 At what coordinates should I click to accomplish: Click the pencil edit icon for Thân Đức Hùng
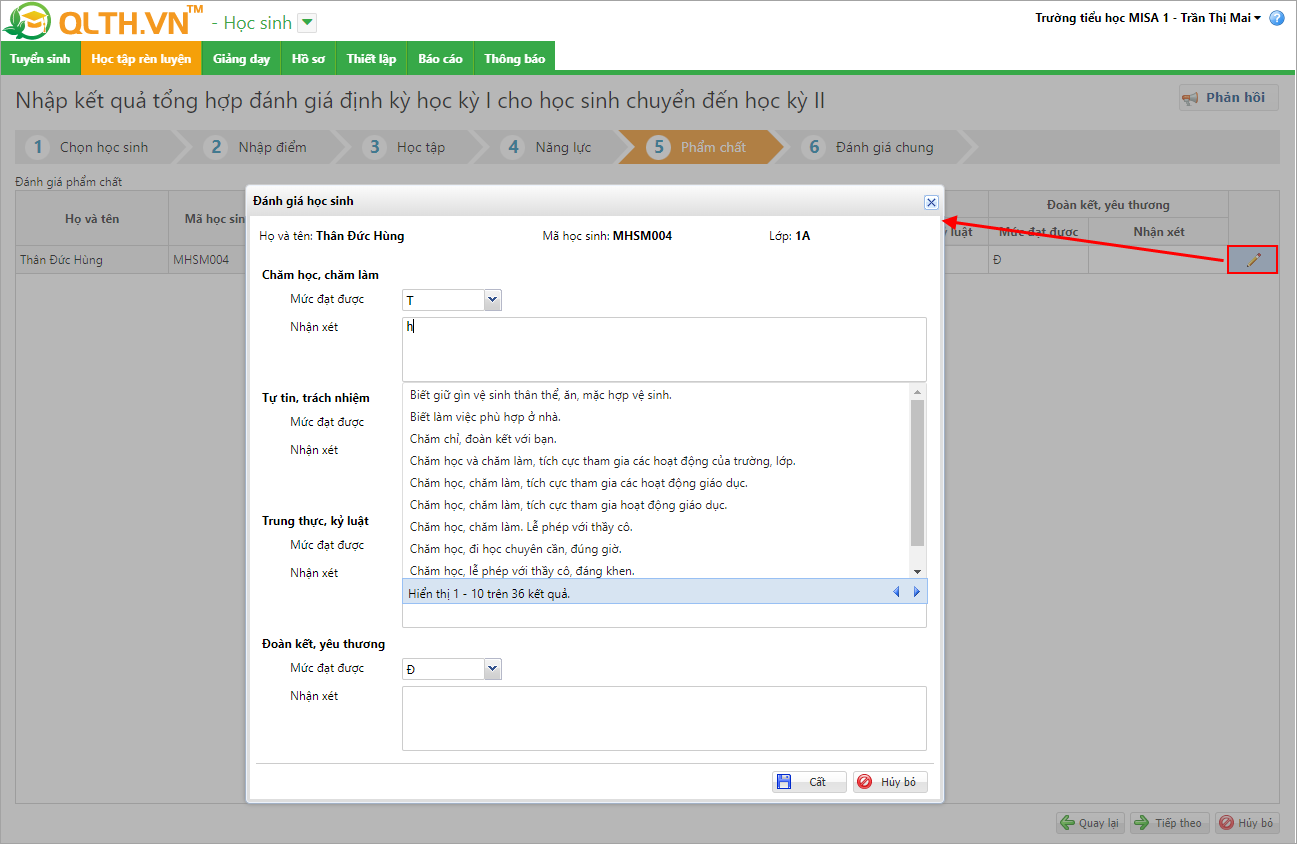coord(1252,260)
